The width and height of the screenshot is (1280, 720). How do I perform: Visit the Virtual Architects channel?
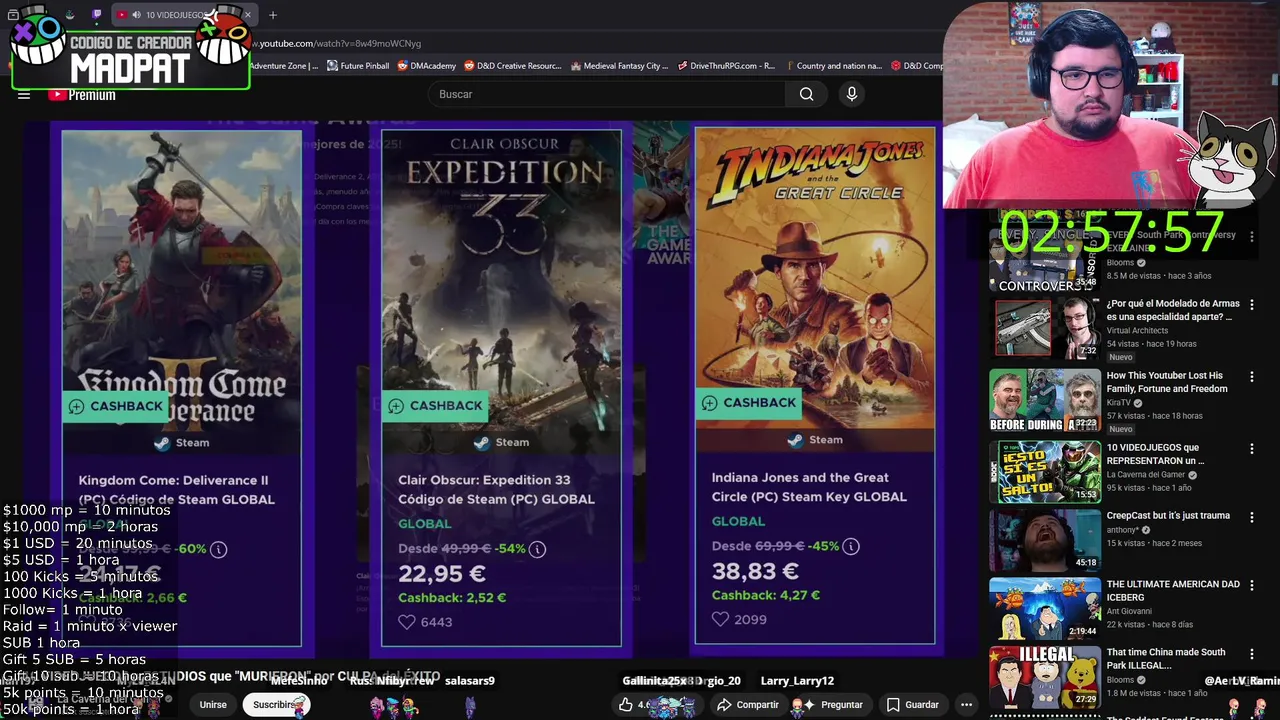(x=1137, y=330)
